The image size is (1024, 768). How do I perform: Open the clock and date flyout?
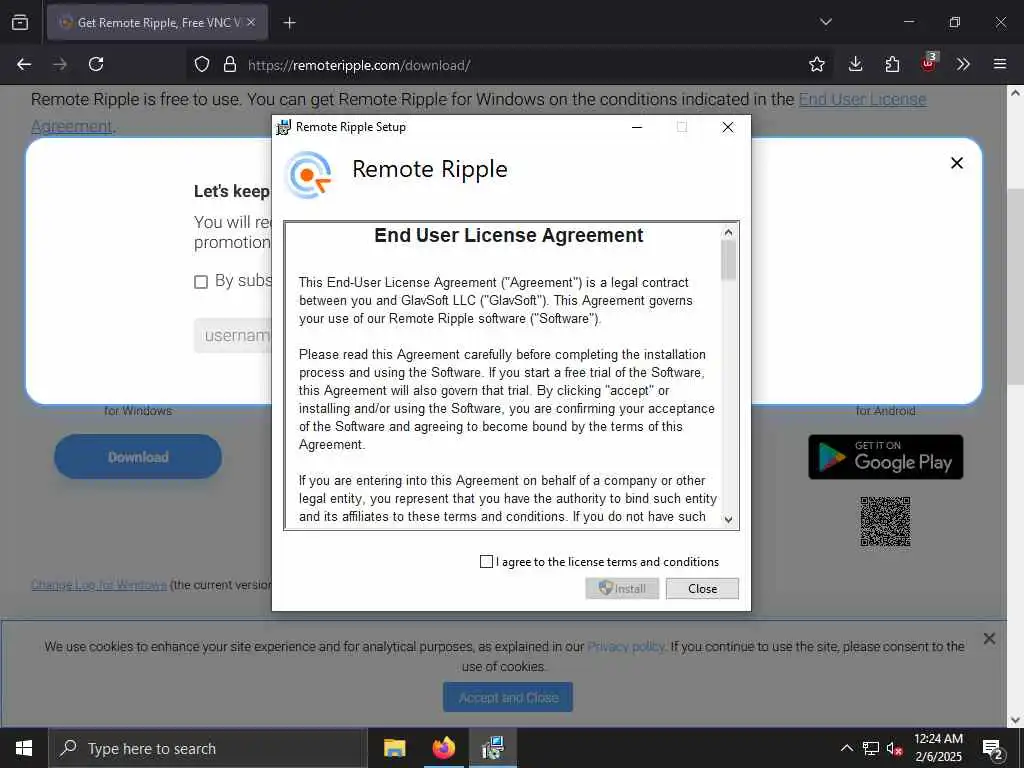point(938,748)
